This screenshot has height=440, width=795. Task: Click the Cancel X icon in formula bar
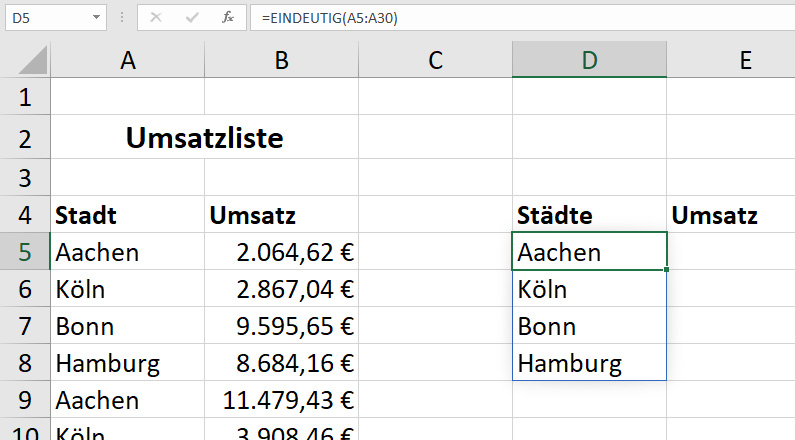pos(155,17)
